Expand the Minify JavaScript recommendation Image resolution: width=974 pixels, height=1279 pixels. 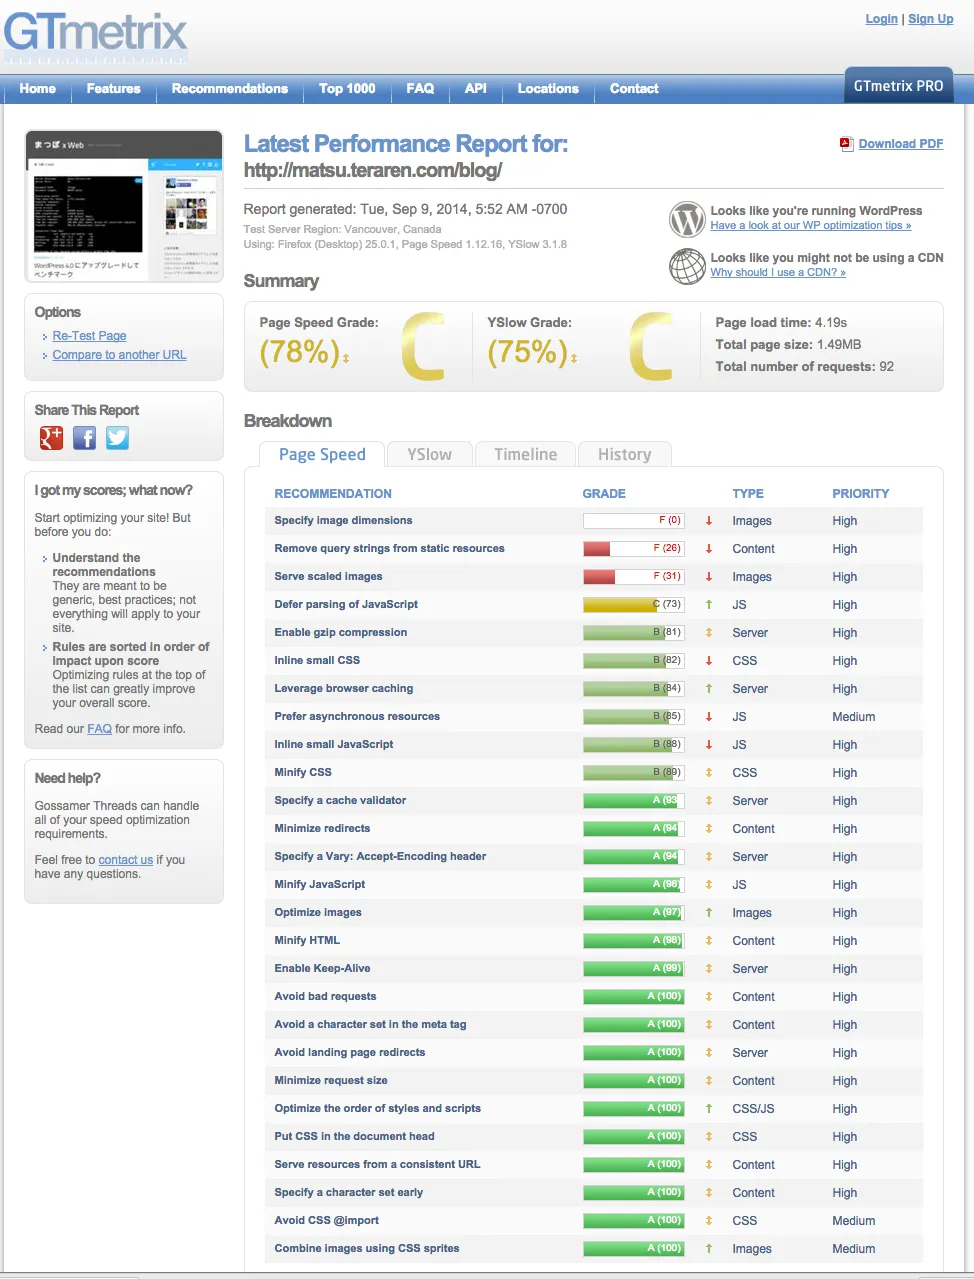click(x=319, y=884)
